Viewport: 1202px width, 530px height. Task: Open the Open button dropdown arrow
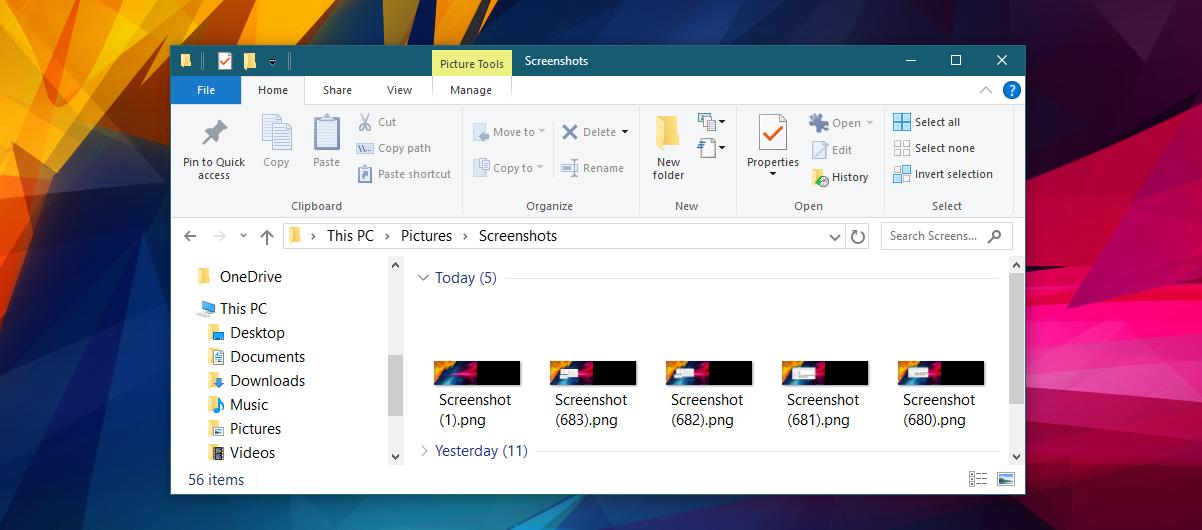pos(870,123)
